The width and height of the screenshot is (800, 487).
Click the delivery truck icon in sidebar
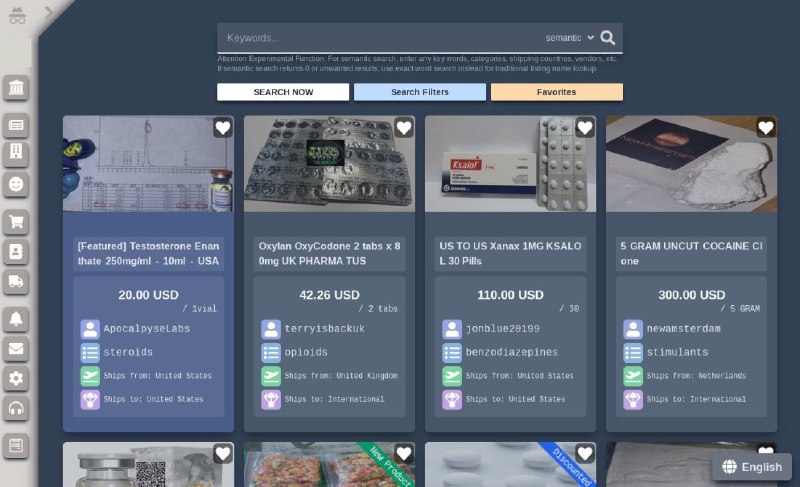tap(17, 283)
